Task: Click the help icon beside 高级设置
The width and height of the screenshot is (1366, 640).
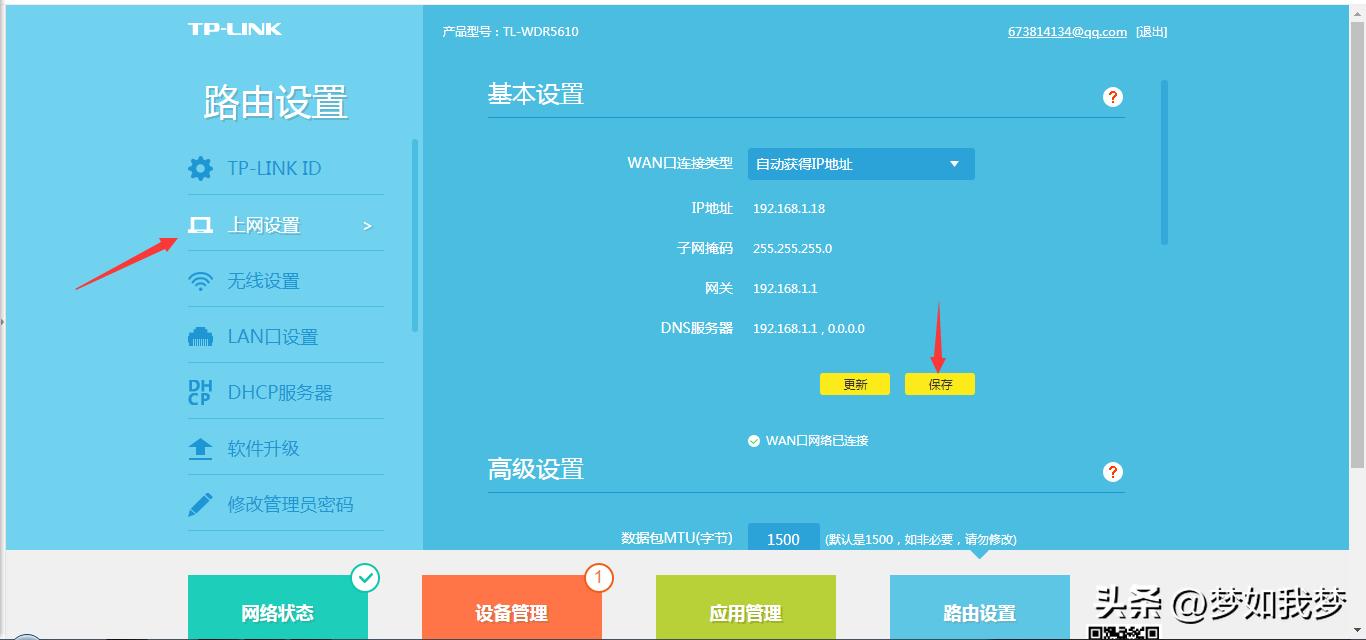Action: 1112,471
